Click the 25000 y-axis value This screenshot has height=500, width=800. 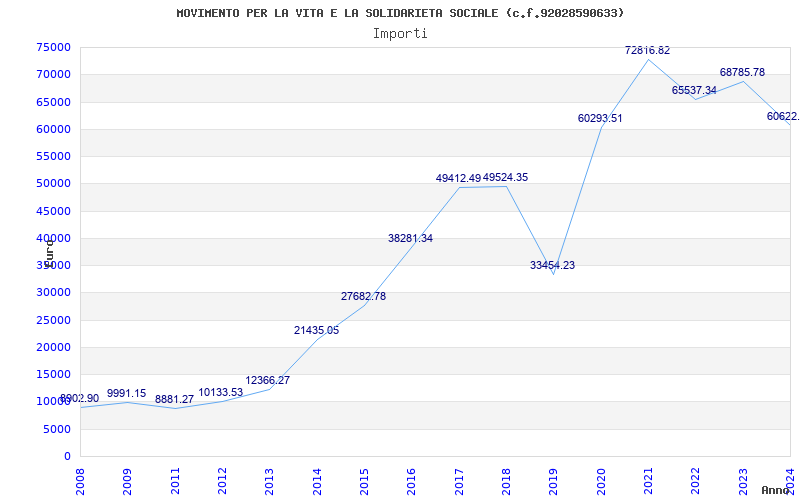(54, 320)
